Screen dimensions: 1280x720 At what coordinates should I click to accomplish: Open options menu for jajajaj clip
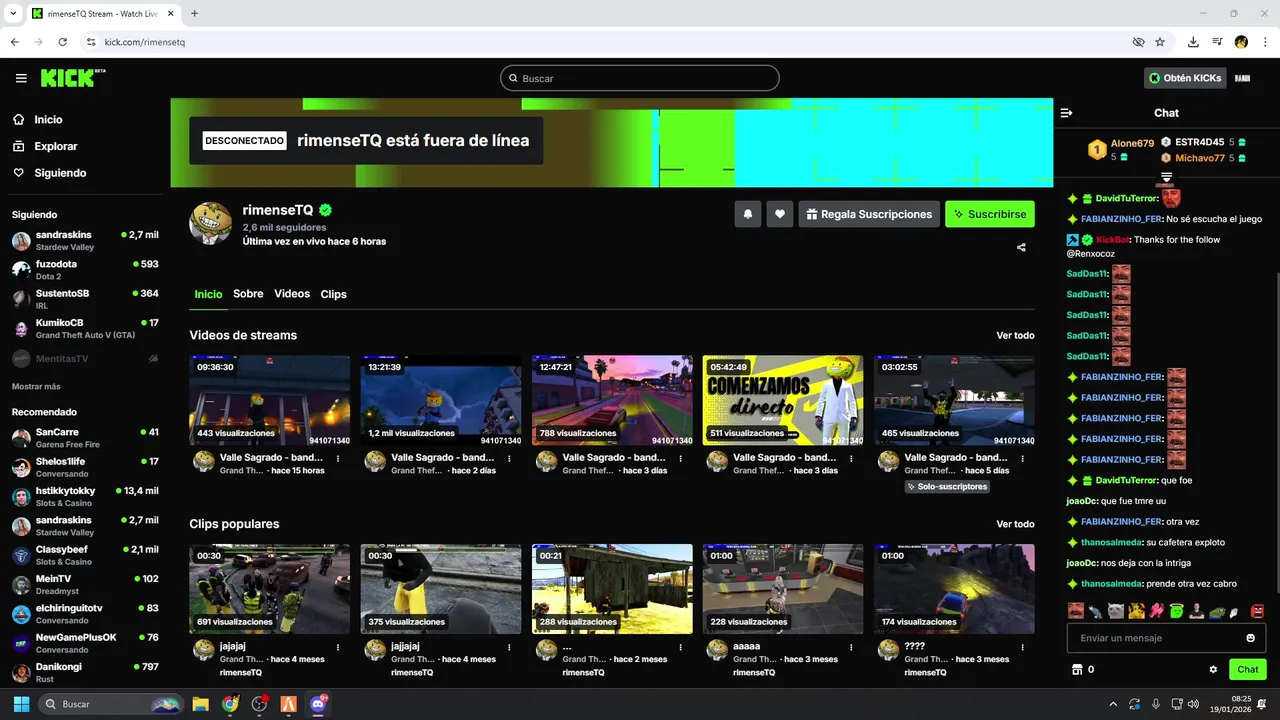point(338,647)
